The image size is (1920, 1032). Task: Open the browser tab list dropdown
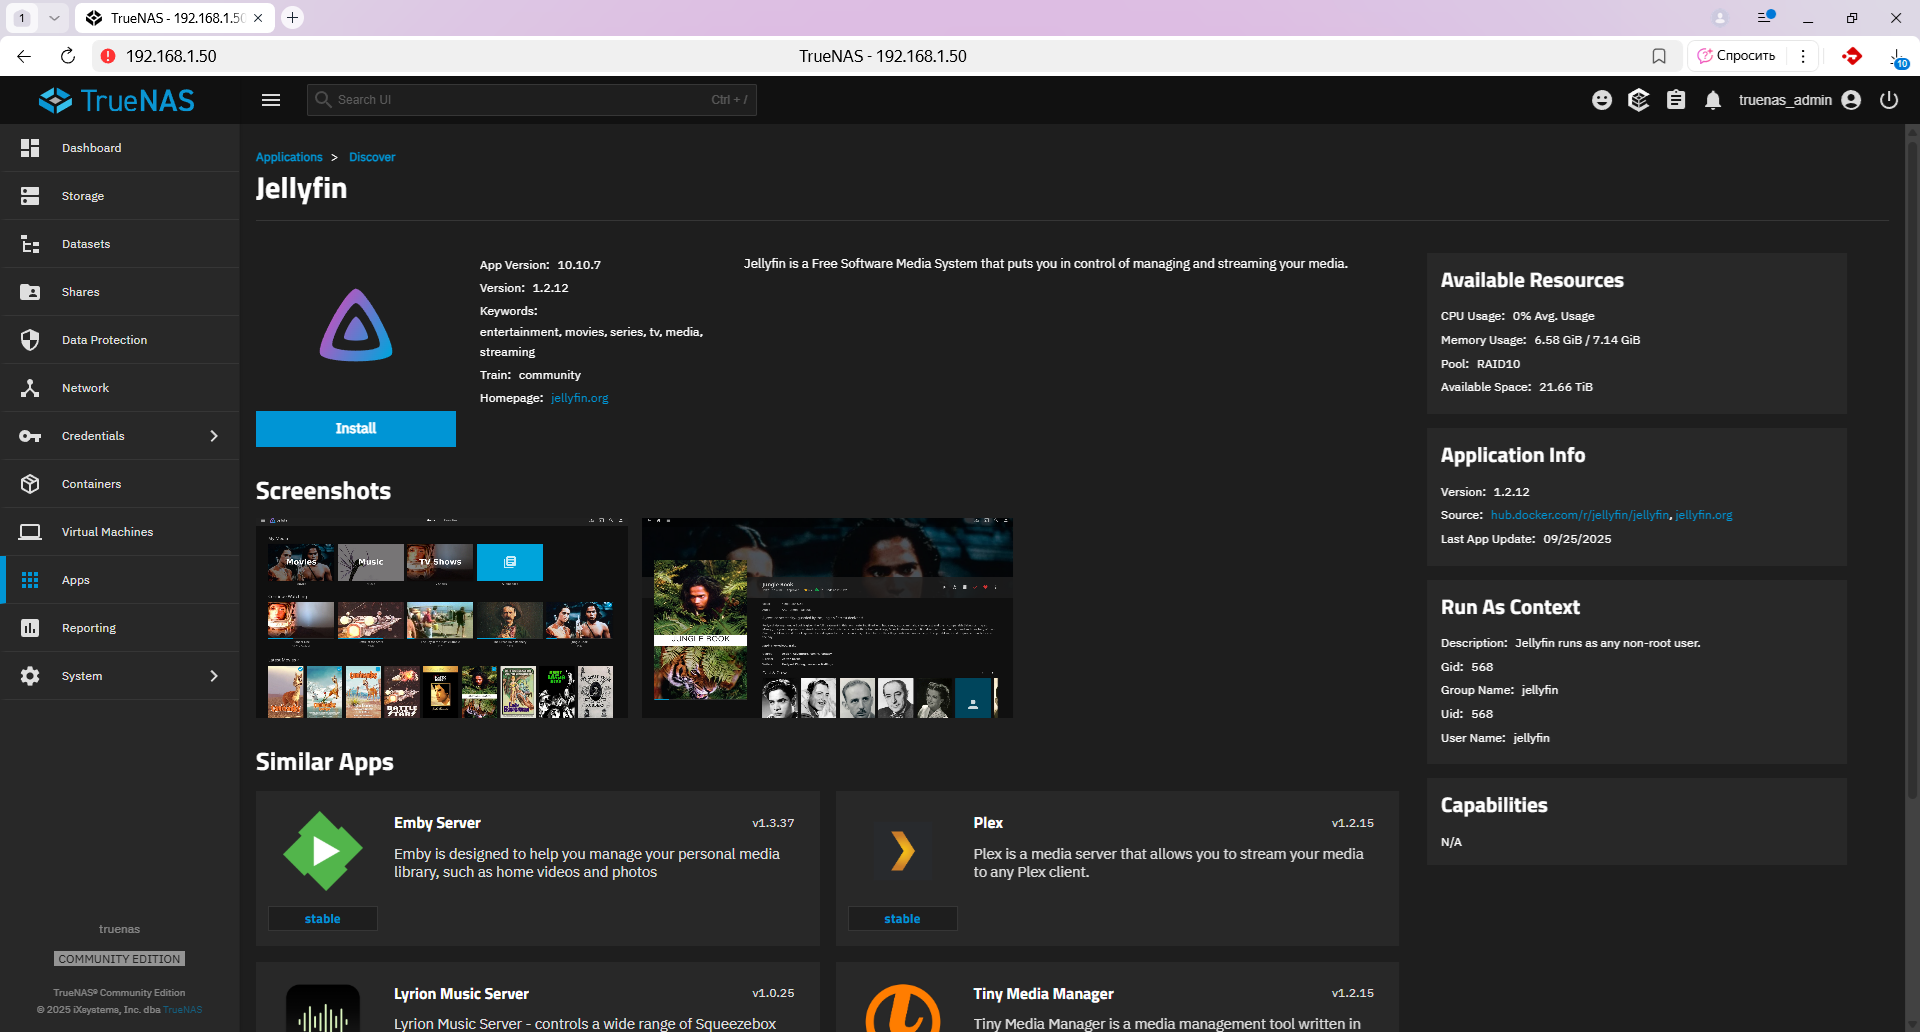54,18
